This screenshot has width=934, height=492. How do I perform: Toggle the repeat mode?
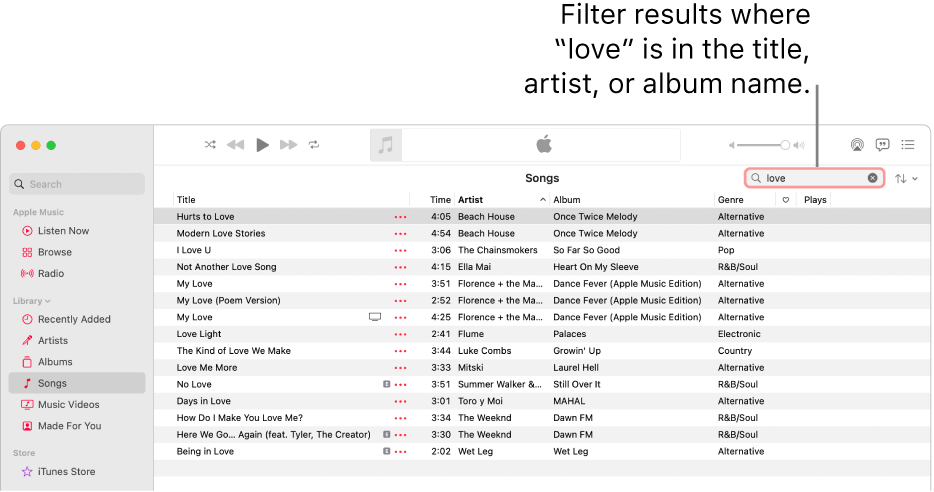(x=314, y=145)
